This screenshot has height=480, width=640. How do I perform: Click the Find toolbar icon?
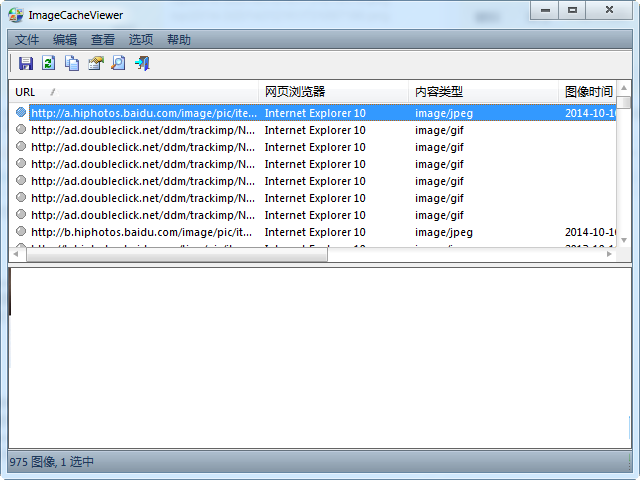(118, 64)
